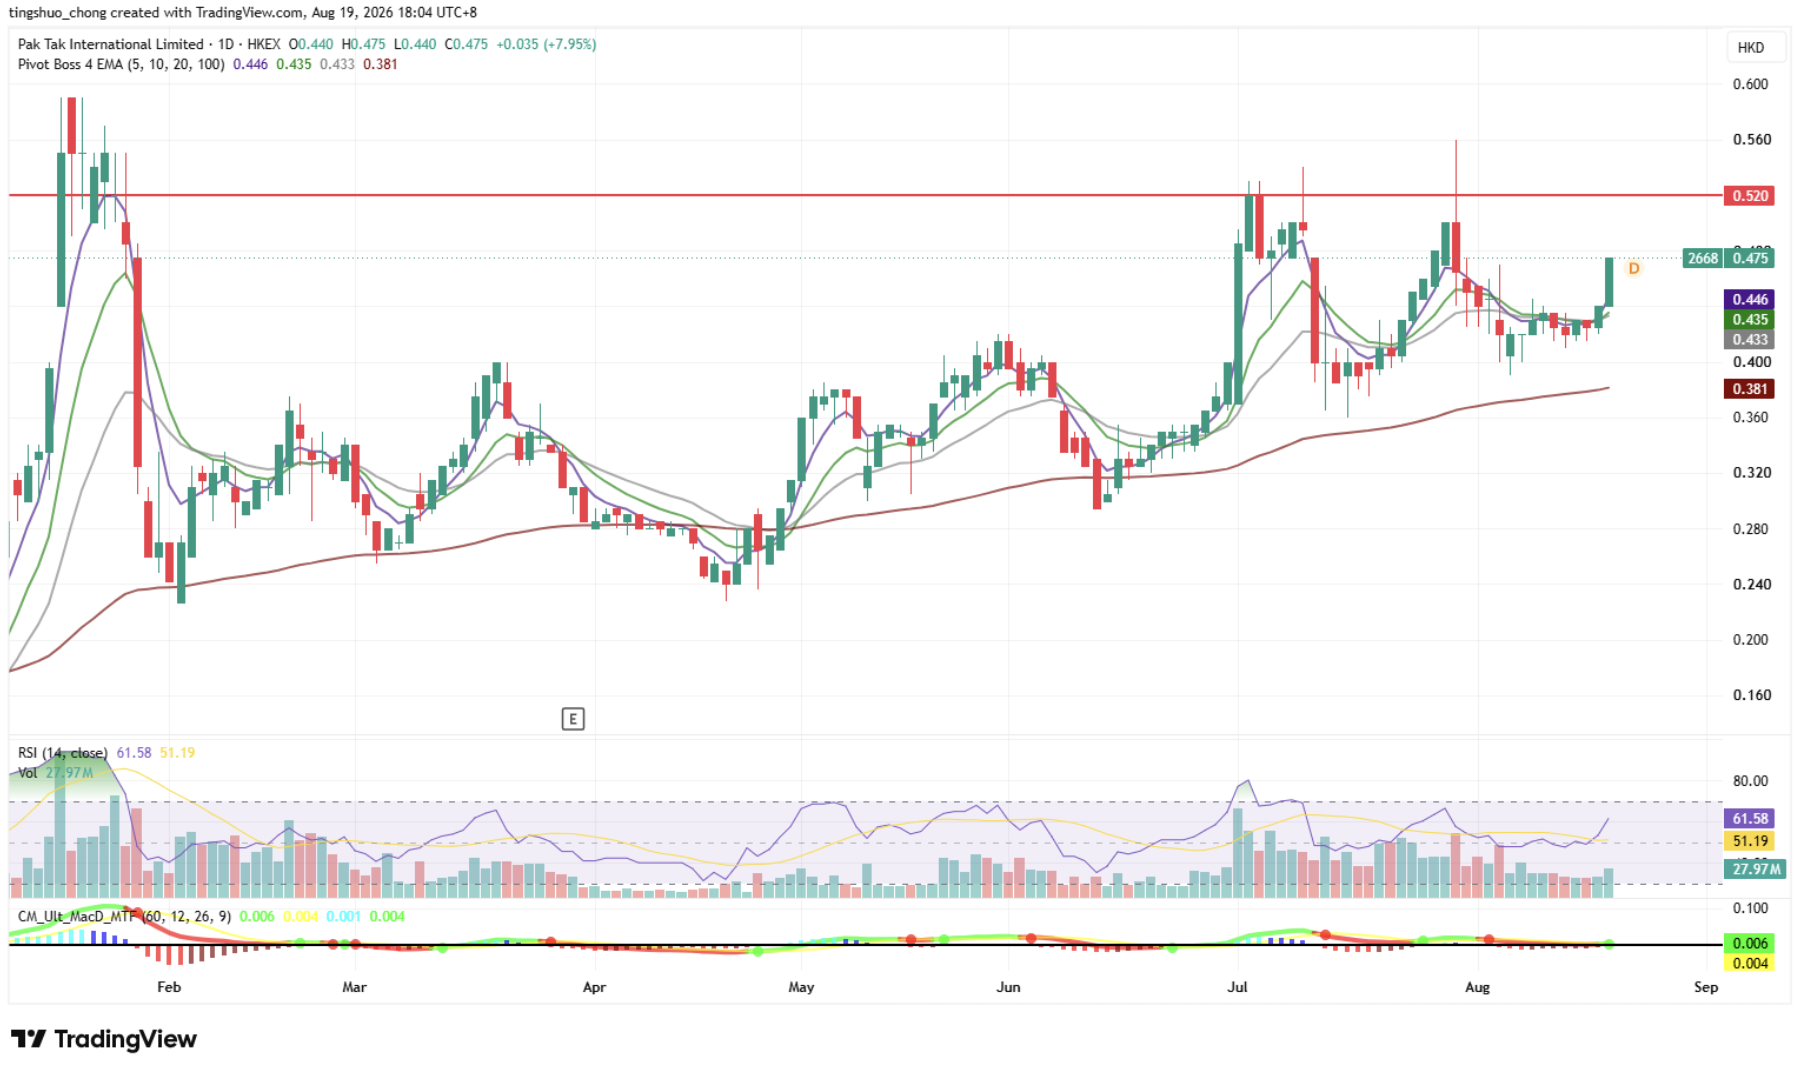Click the 2668 label next to the last price
Screen dimensions: 1800x1072
1703,258
